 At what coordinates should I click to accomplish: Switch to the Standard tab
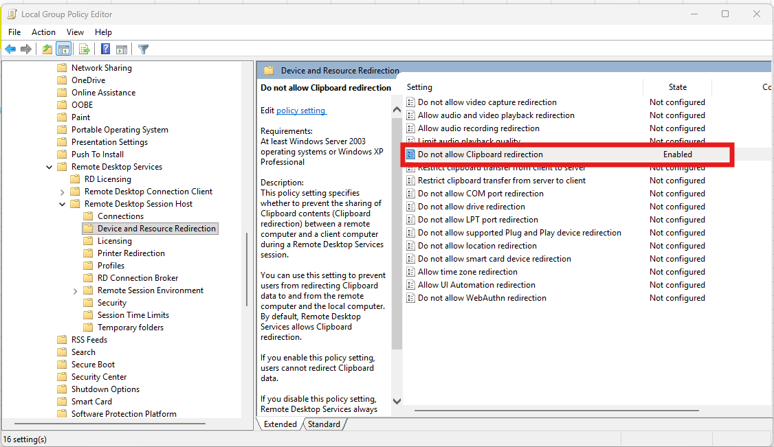point(323,424)
